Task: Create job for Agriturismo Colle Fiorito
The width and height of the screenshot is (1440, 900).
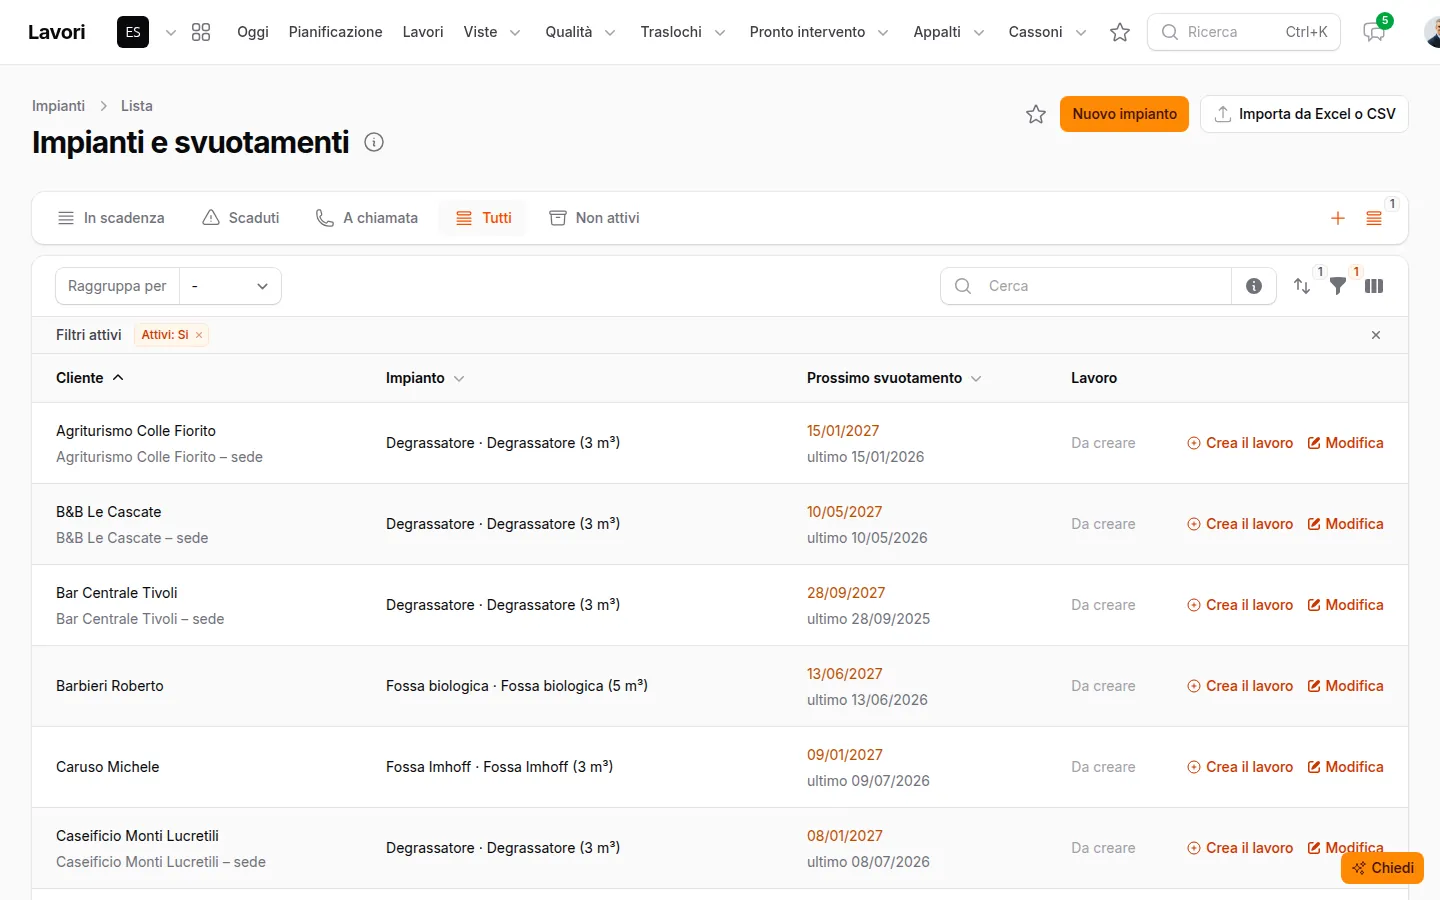Action: click(x=1240, y=443)
